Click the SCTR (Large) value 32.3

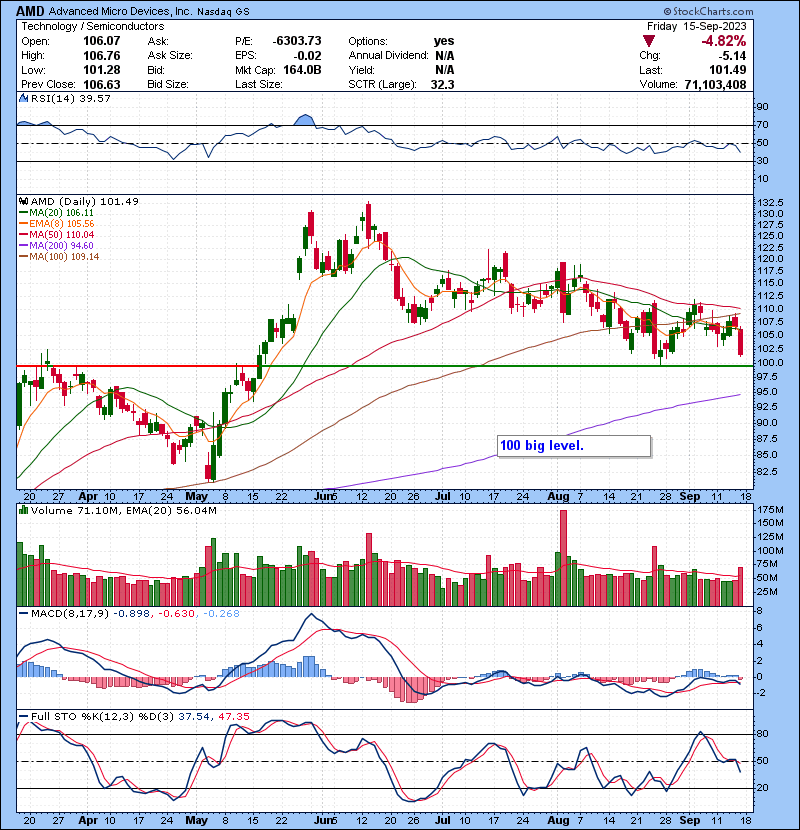click(442, 84)
